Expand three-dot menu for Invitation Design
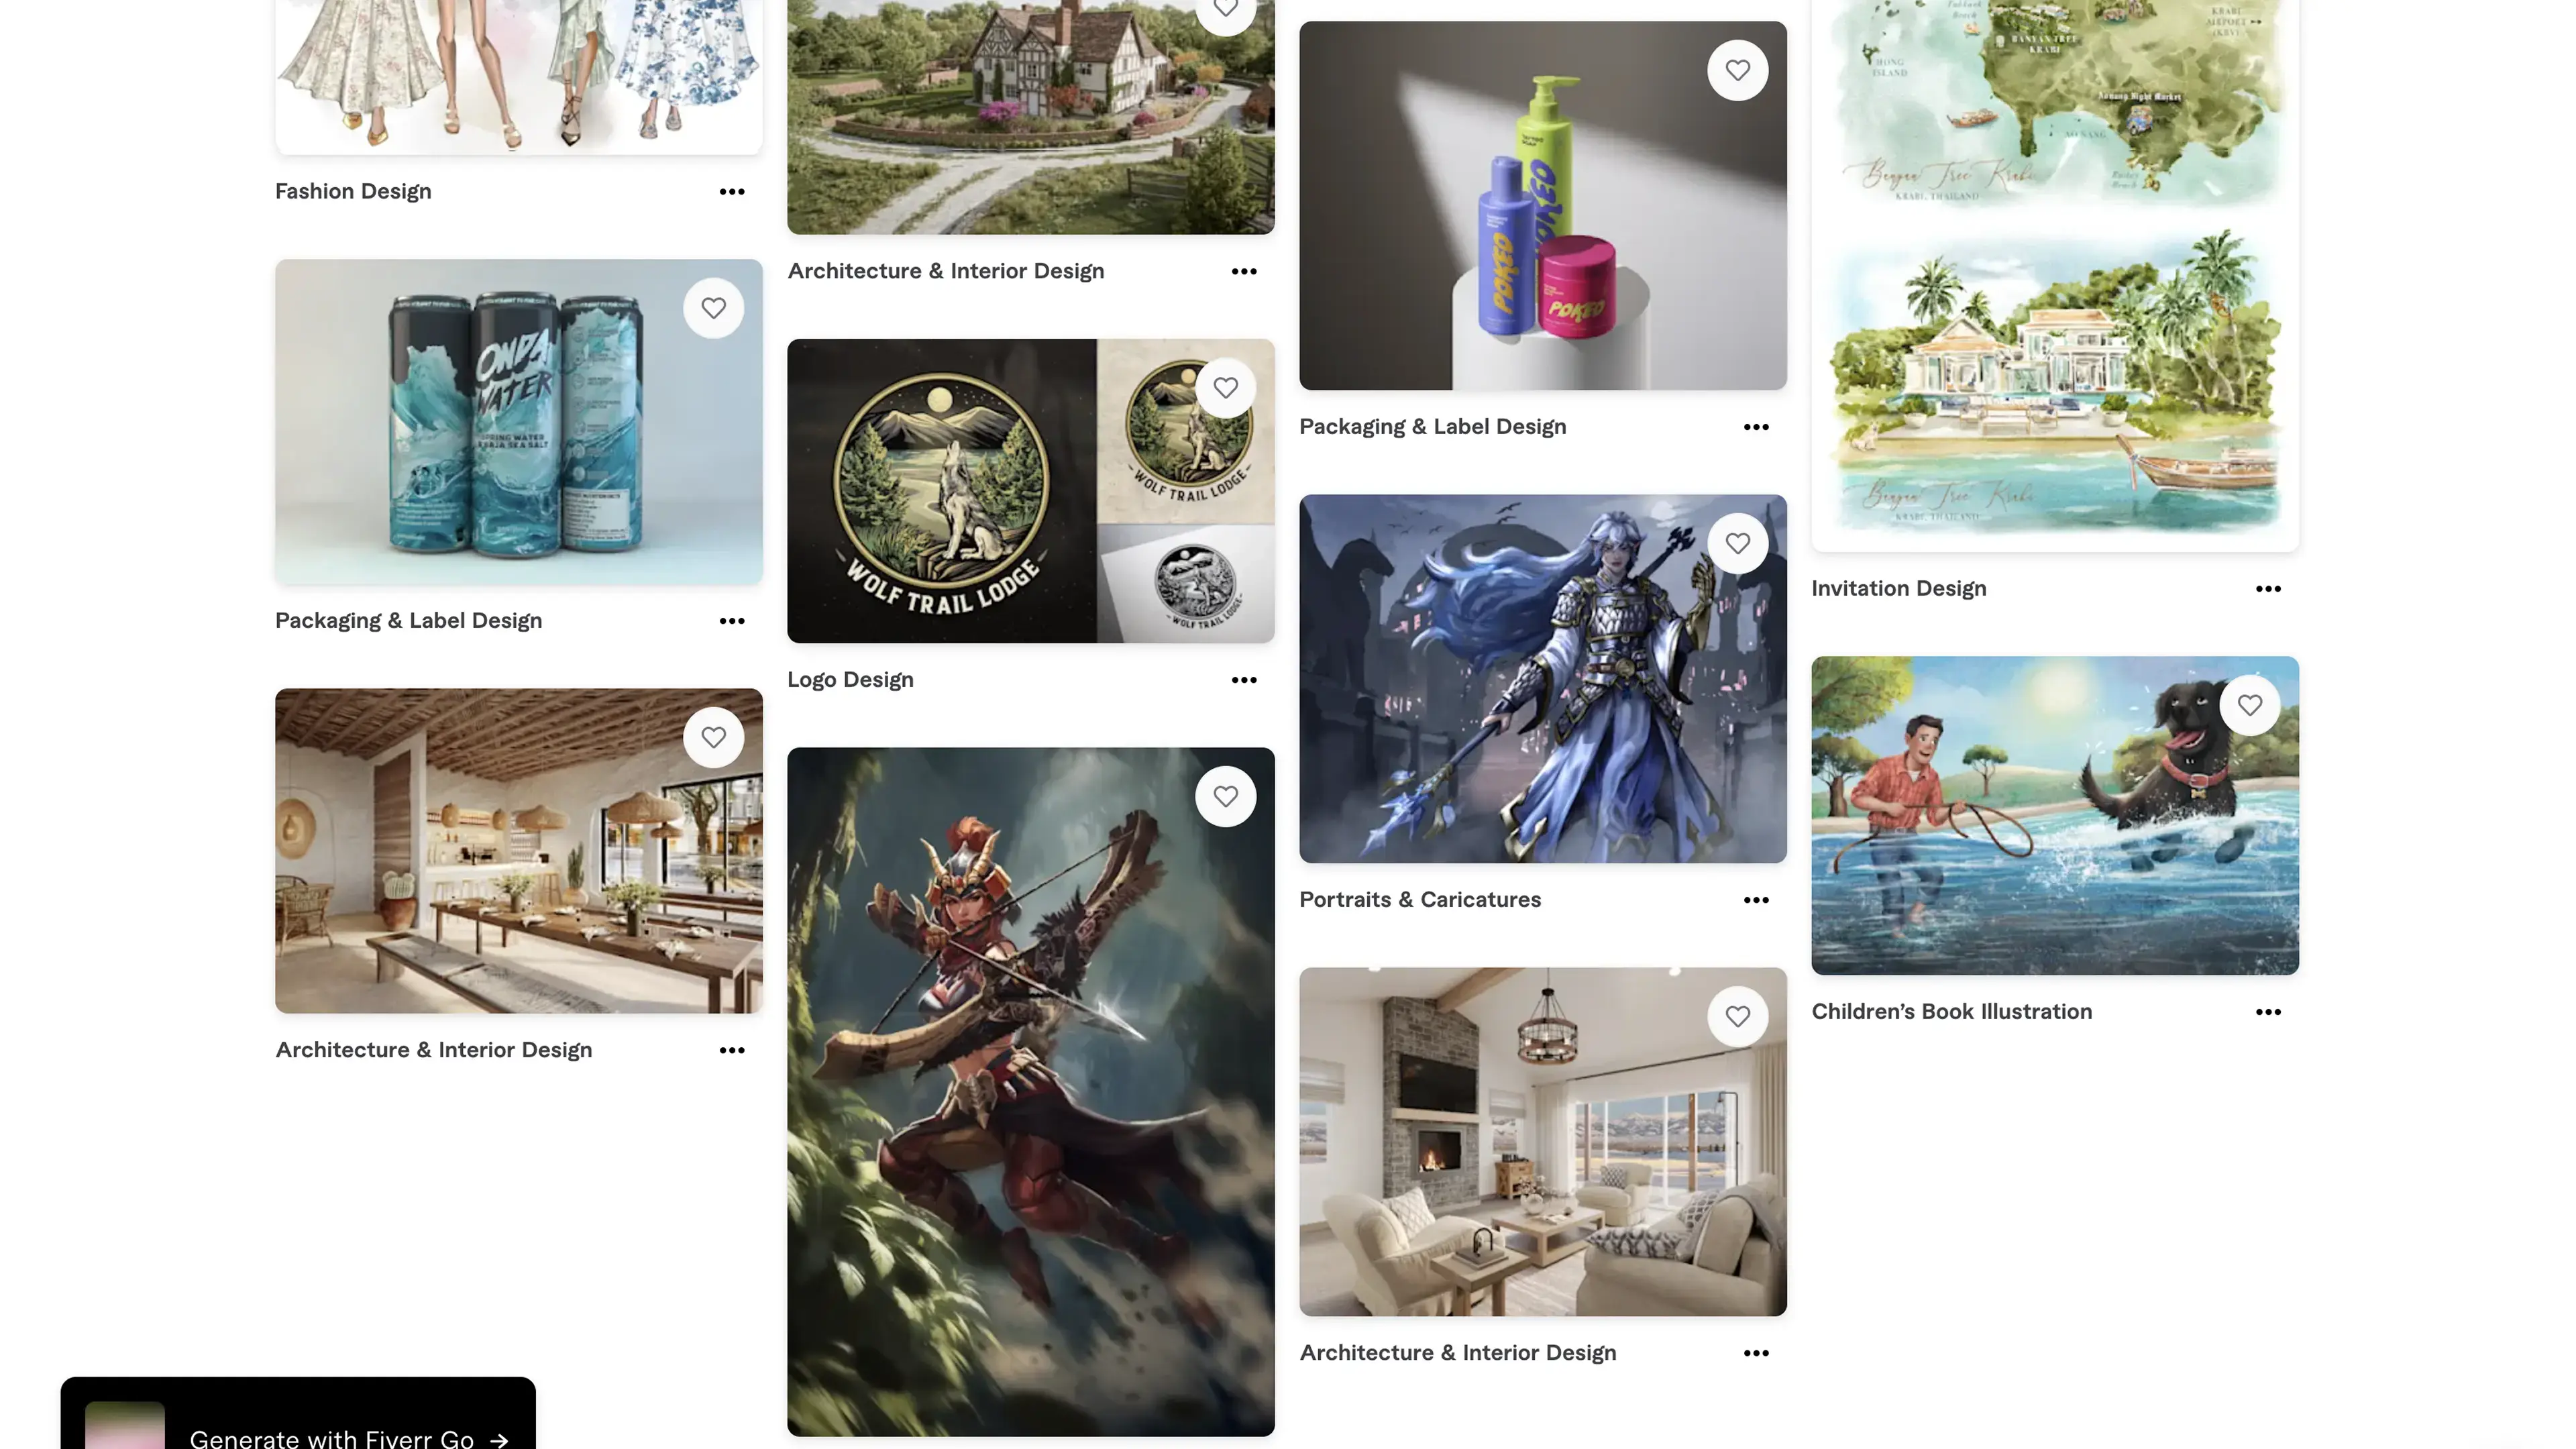The image size is (2576, 1449). click(2268, 589)
